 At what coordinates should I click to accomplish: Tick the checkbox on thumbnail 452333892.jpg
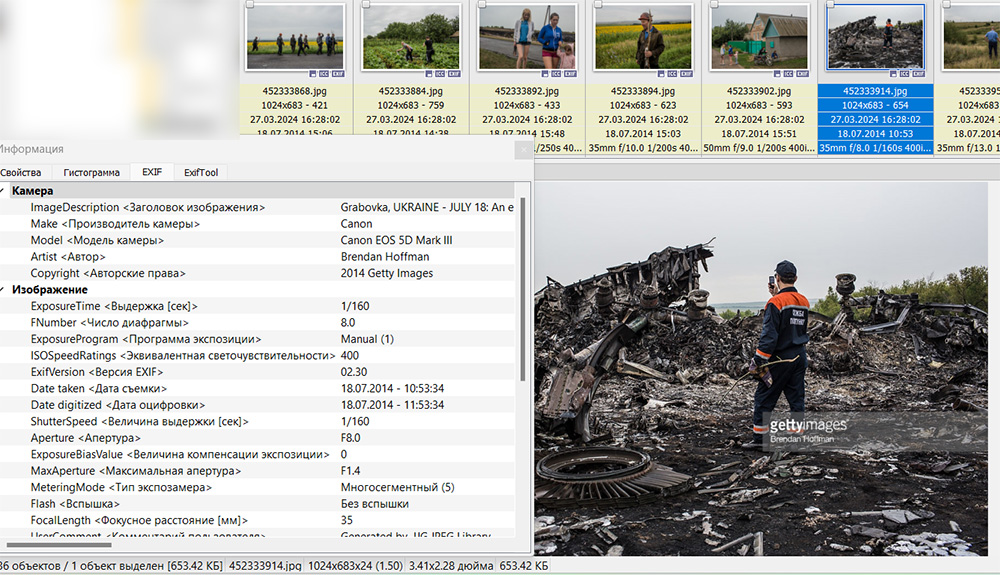(x=482, y=4)
